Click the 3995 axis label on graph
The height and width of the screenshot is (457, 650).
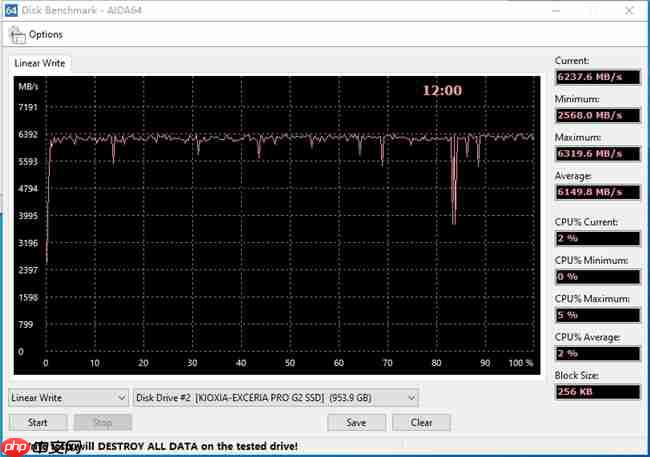[x=28, y=216]
